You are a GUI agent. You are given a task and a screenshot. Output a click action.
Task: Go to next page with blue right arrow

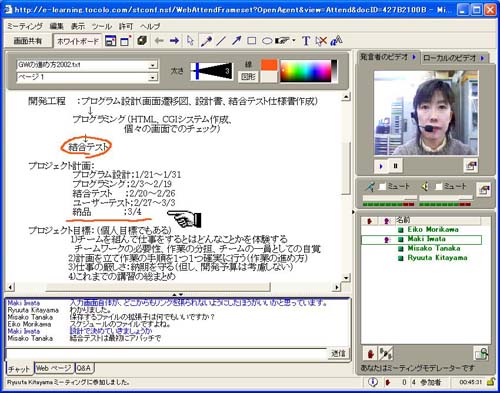[174, 41]
